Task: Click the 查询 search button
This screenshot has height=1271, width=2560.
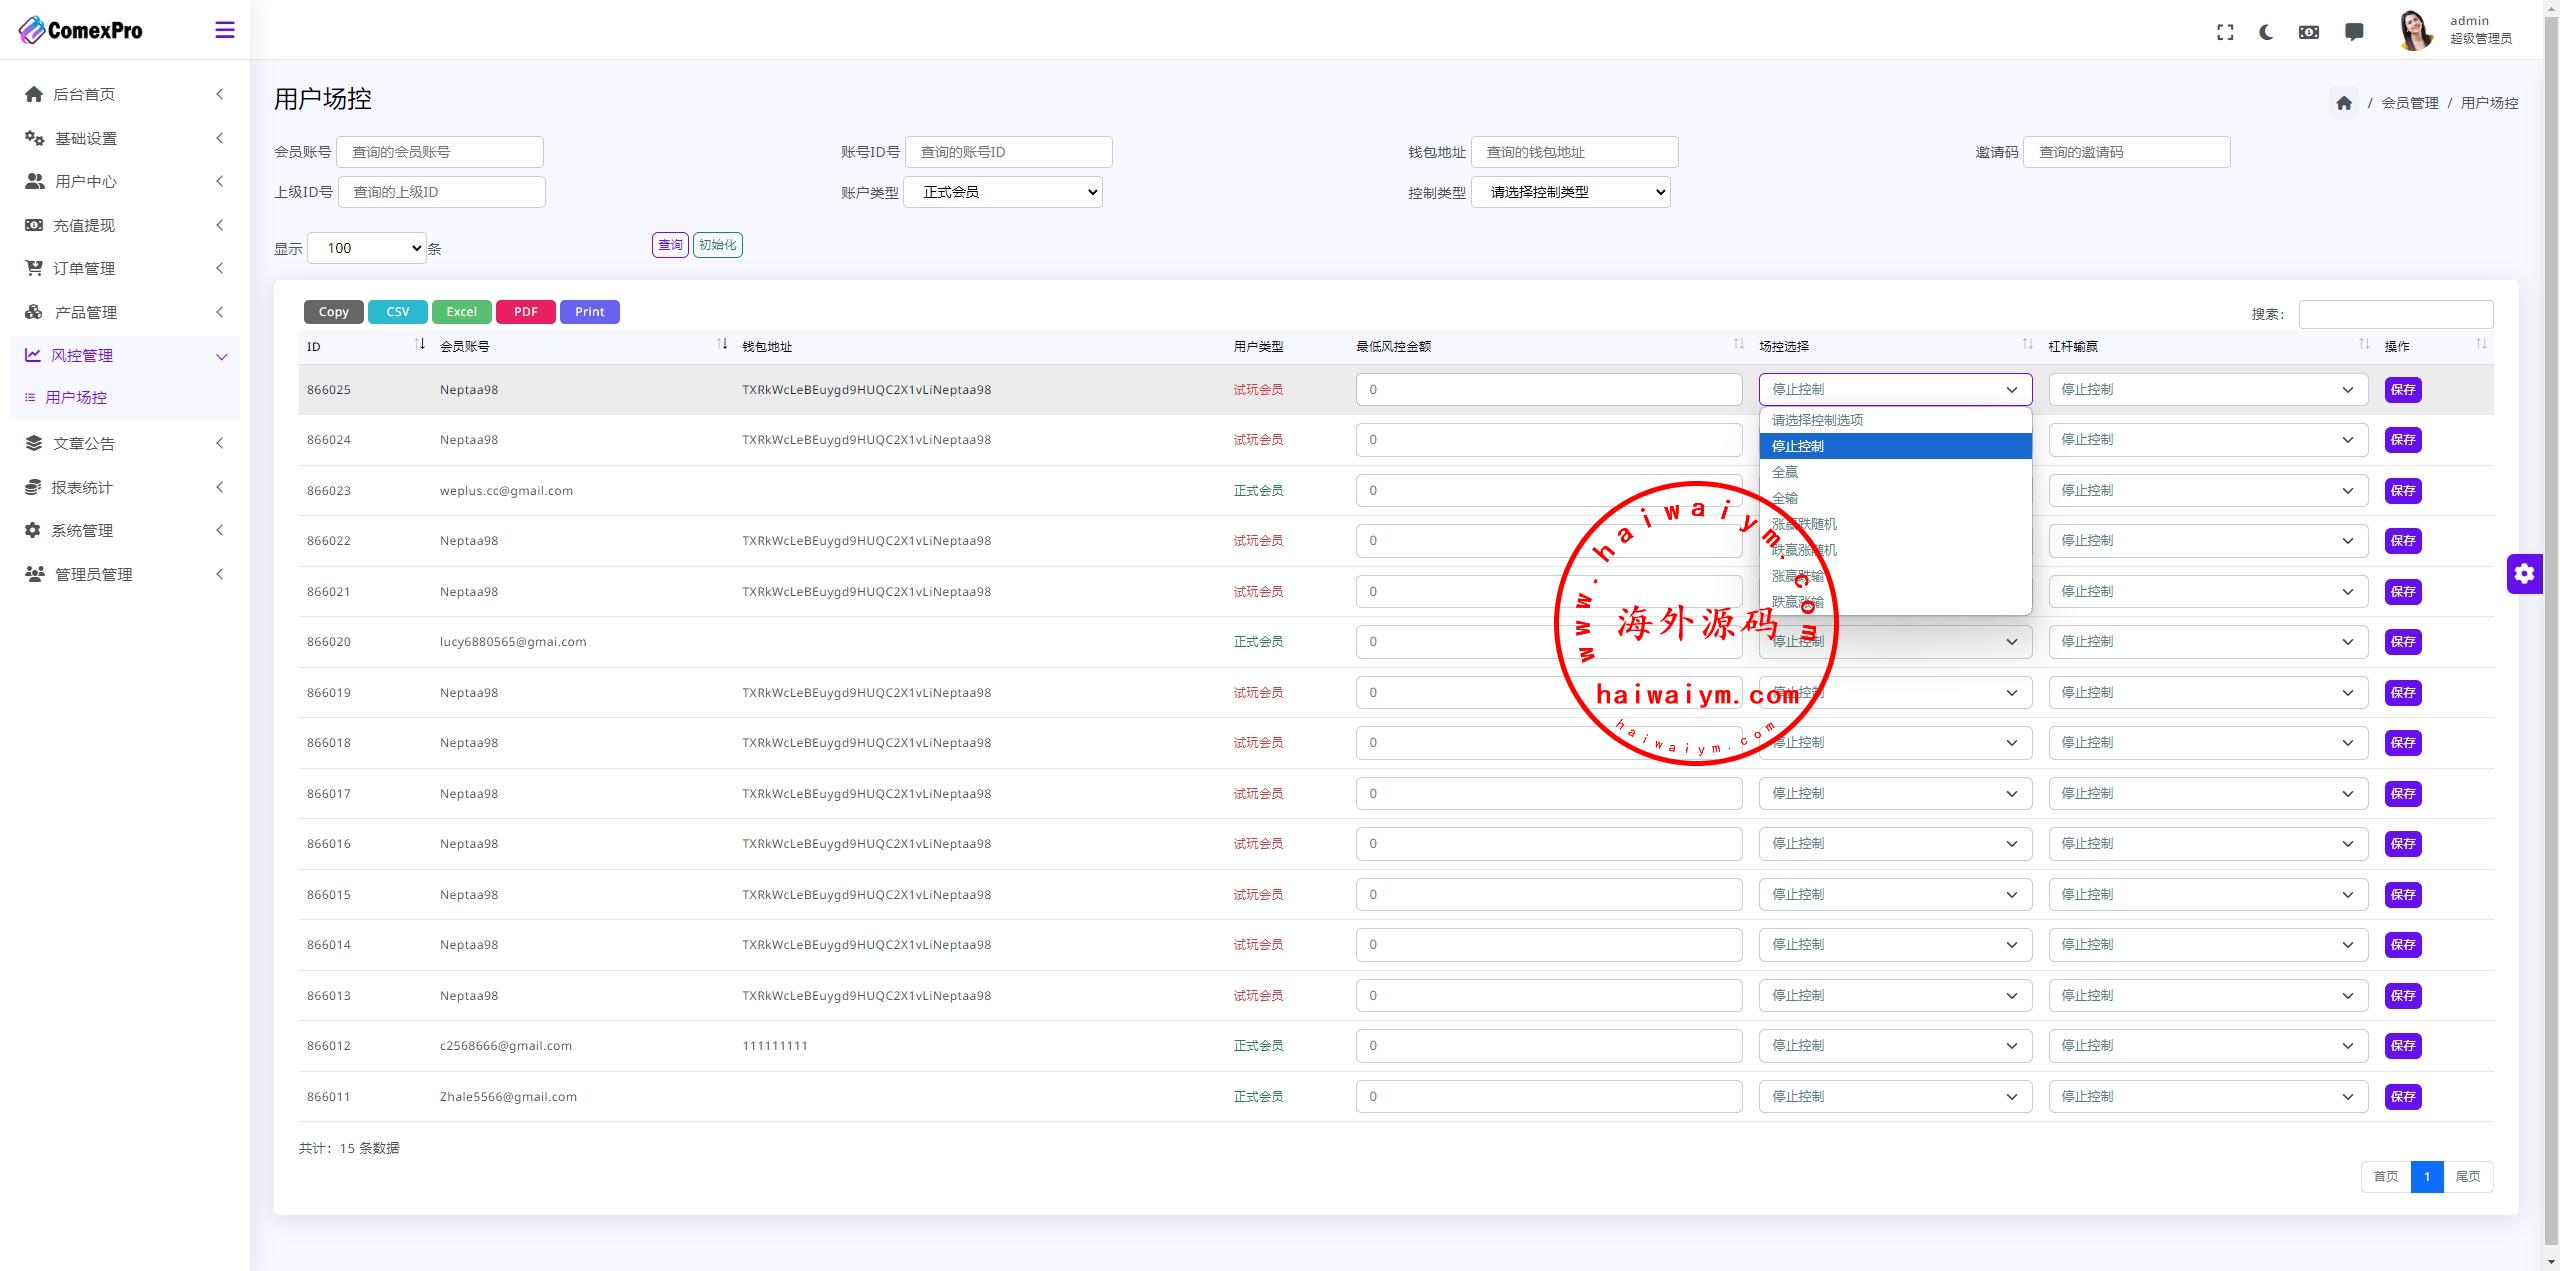Action: (670, 245)
